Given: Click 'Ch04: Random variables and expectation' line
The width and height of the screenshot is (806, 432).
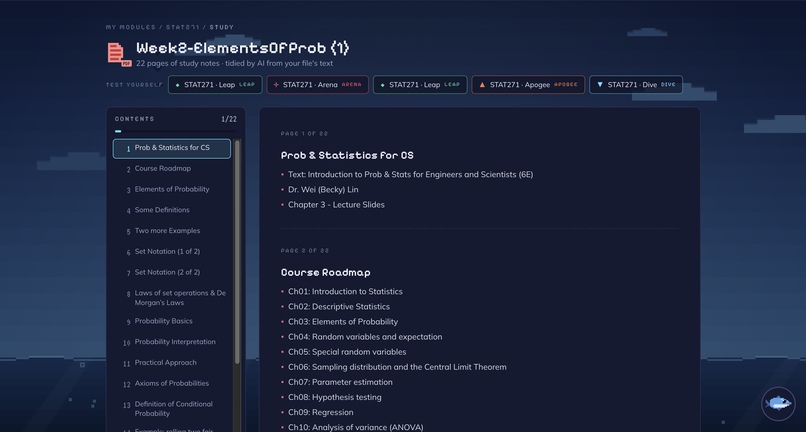Looking at the screenshot, I should 365,337.
